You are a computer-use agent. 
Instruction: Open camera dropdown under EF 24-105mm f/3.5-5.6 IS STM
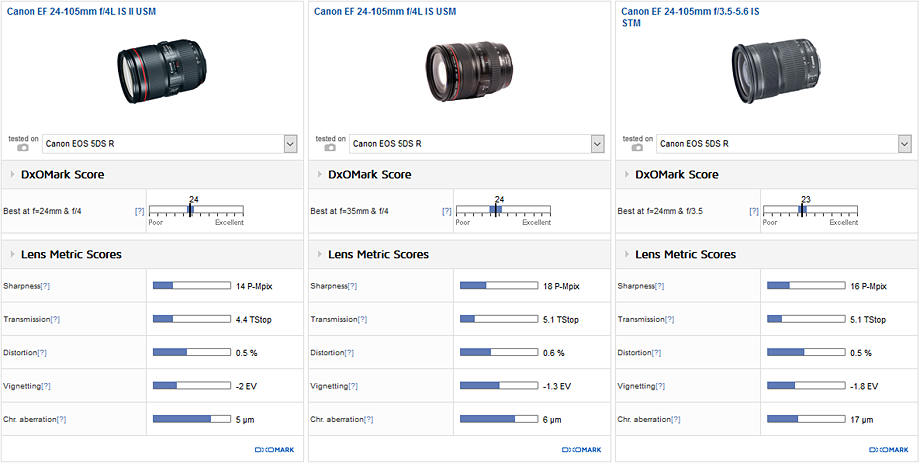tap(784, 144)
